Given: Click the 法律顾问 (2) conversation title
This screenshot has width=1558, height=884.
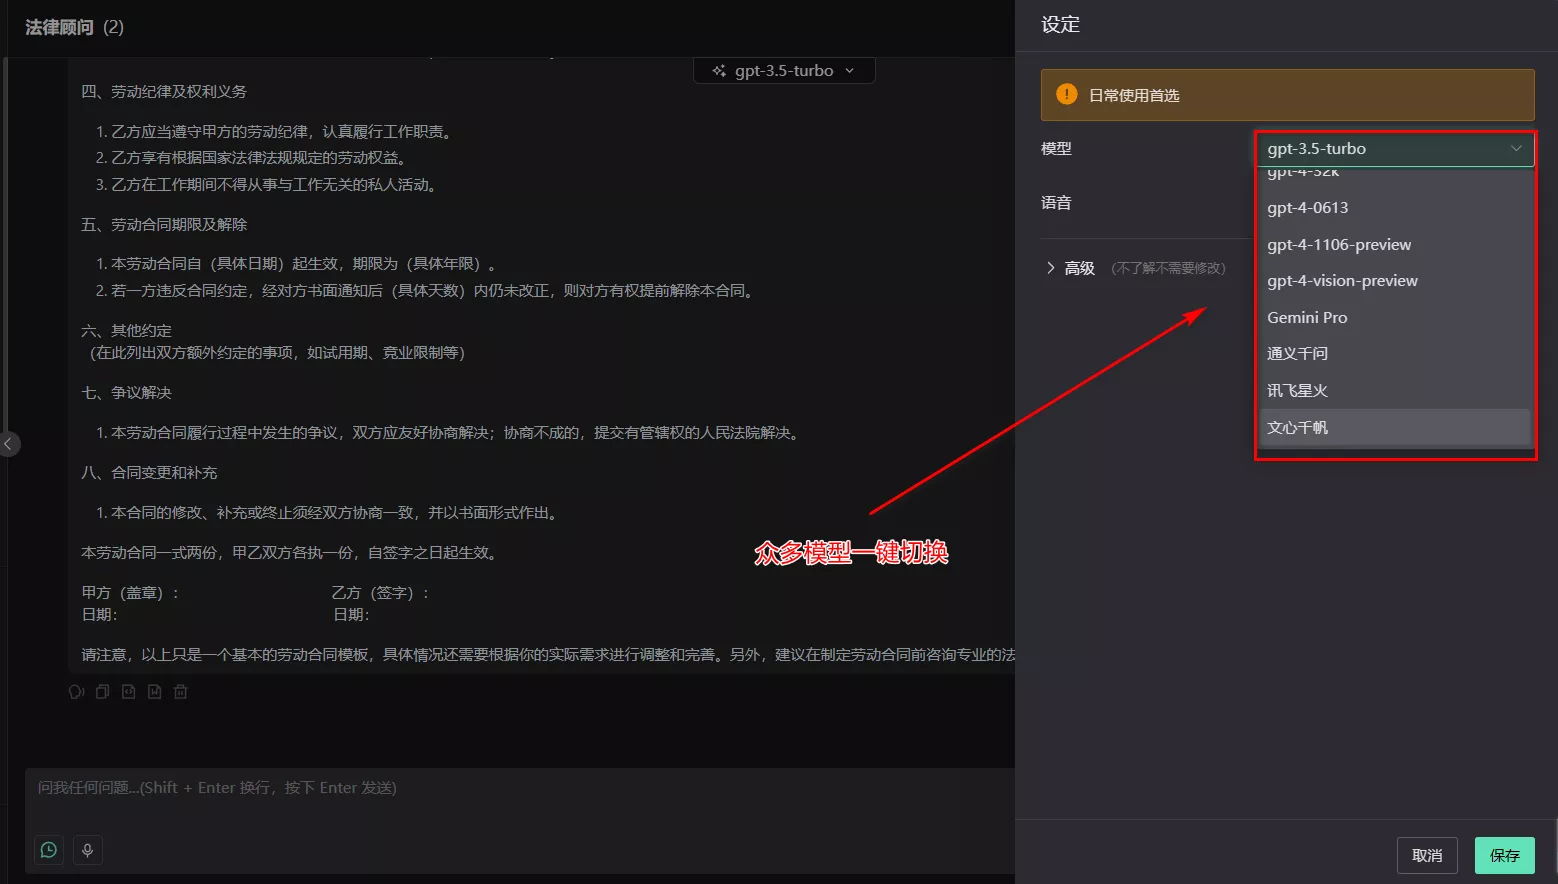Looking at the screenshot, I should pos(74,27).
